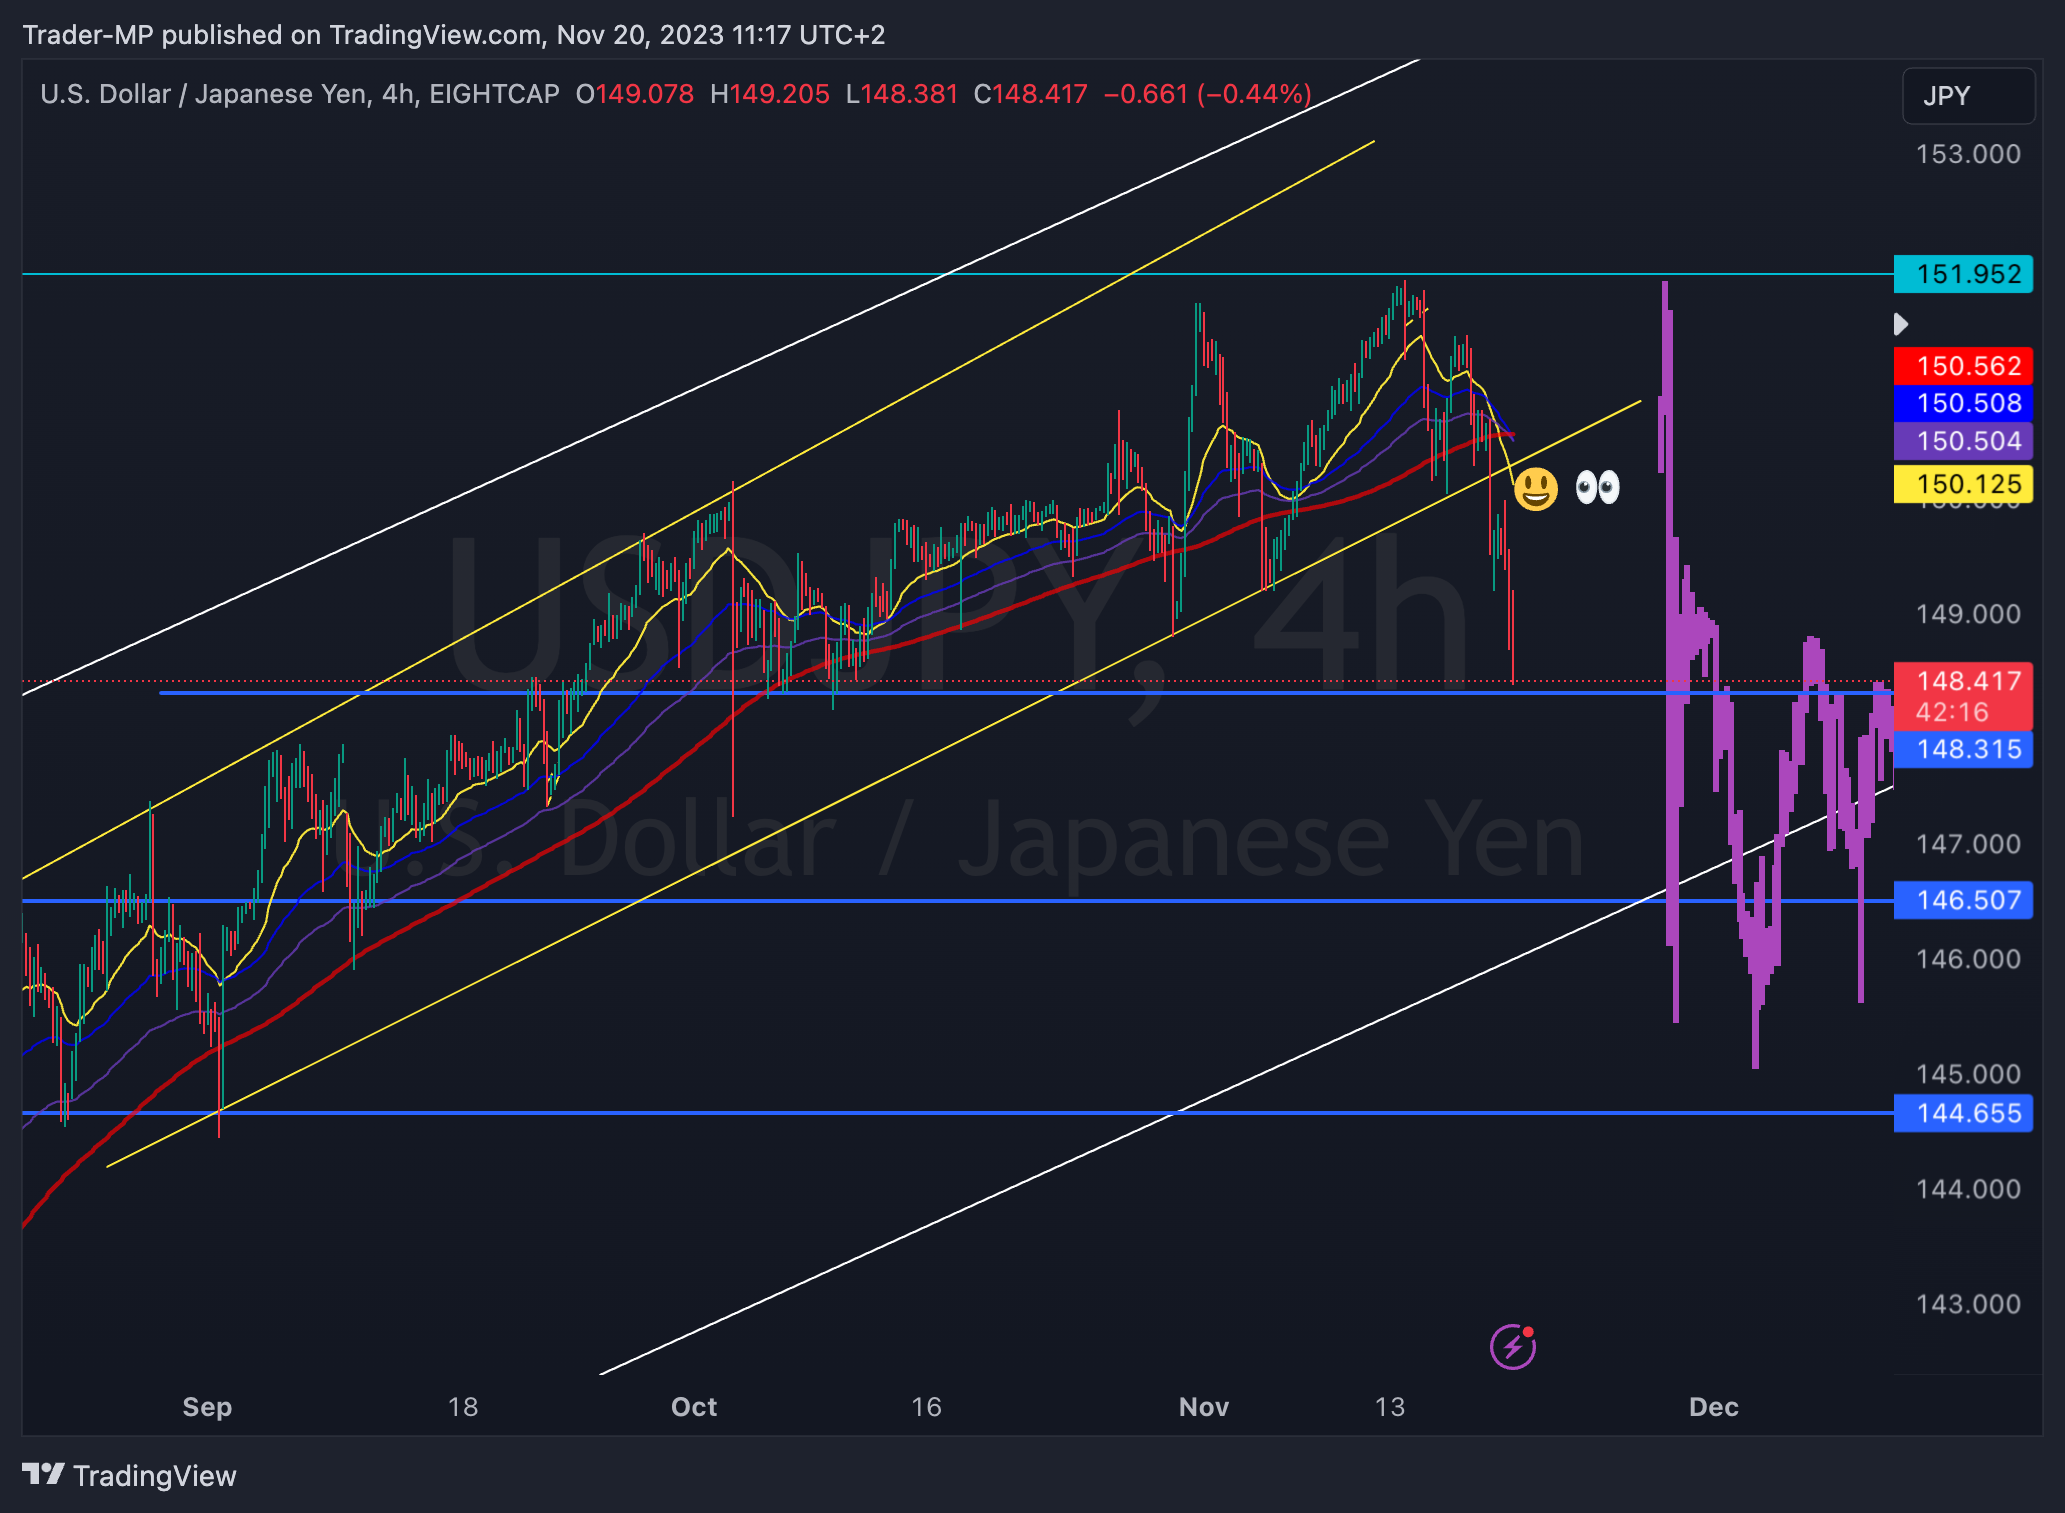Click the small arrow marker near 151.952 label
The image size is (2065, 1513).
pos(1901,324)
